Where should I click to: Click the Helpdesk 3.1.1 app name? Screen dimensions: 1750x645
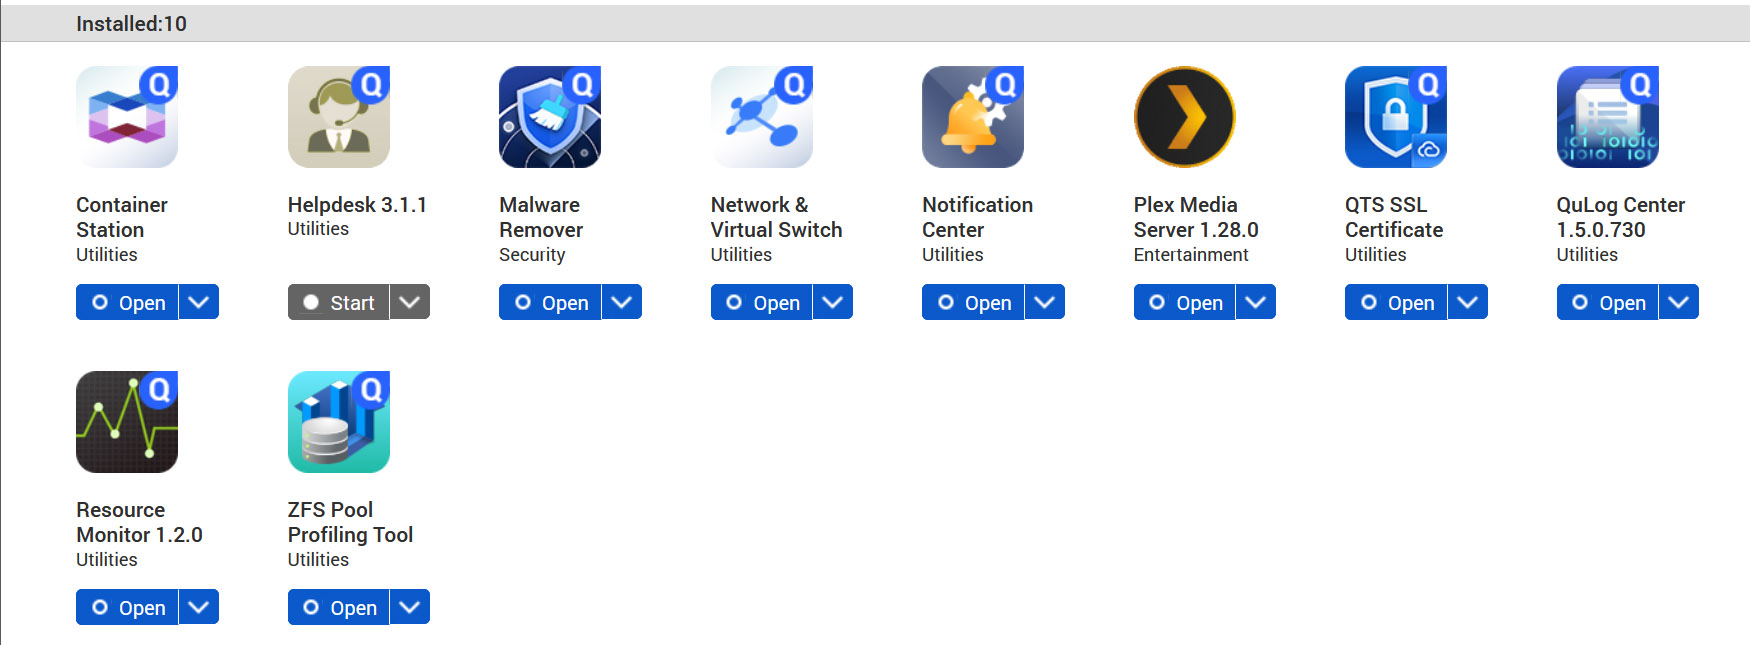357,205
